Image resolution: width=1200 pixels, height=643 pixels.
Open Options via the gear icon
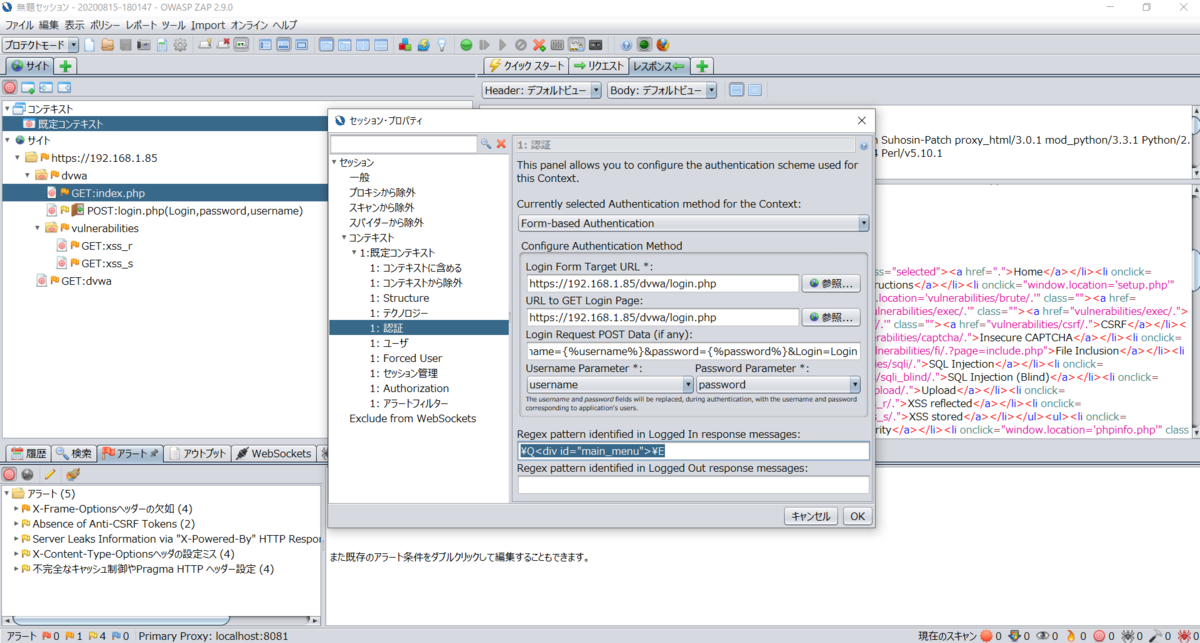[x=181, y=45]
